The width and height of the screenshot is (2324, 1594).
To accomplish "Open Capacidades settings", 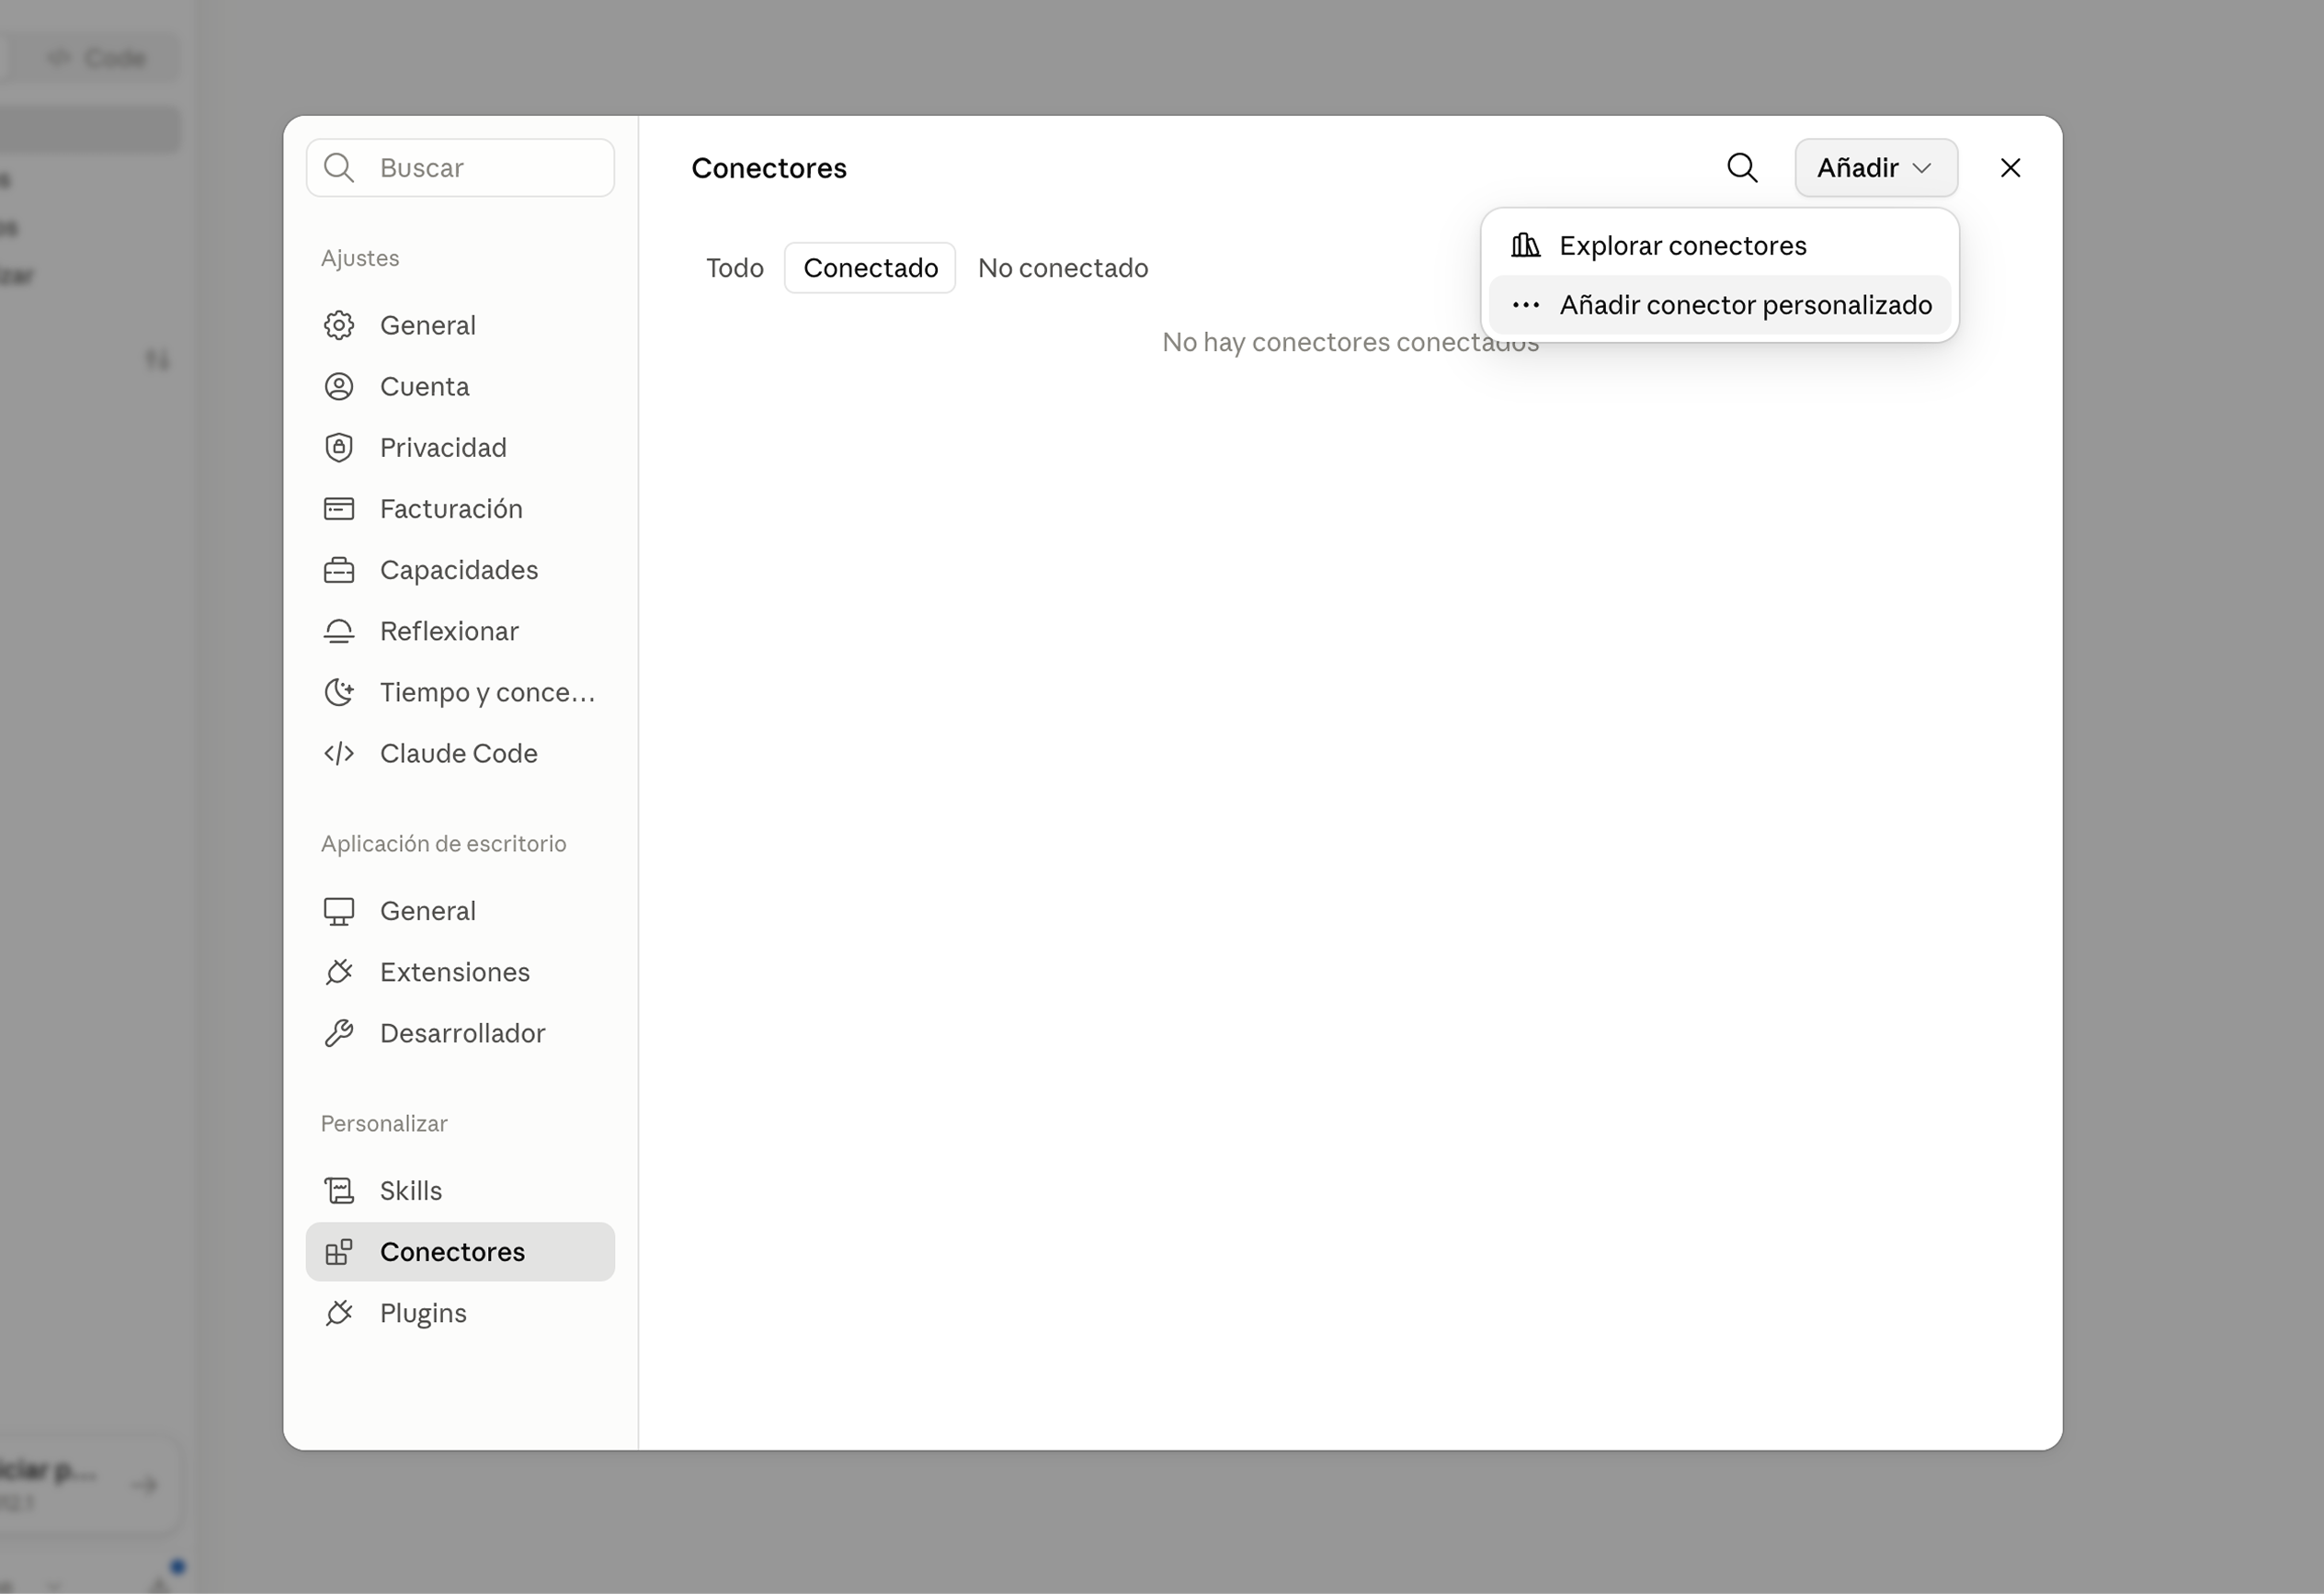I will coord(460,570).
